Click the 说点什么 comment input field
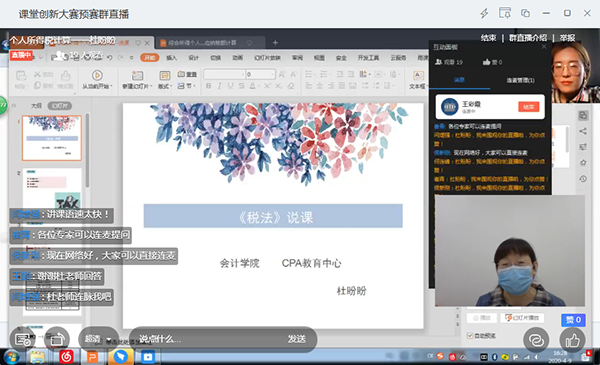Viewport: 600px width, 365px height. 207,339
